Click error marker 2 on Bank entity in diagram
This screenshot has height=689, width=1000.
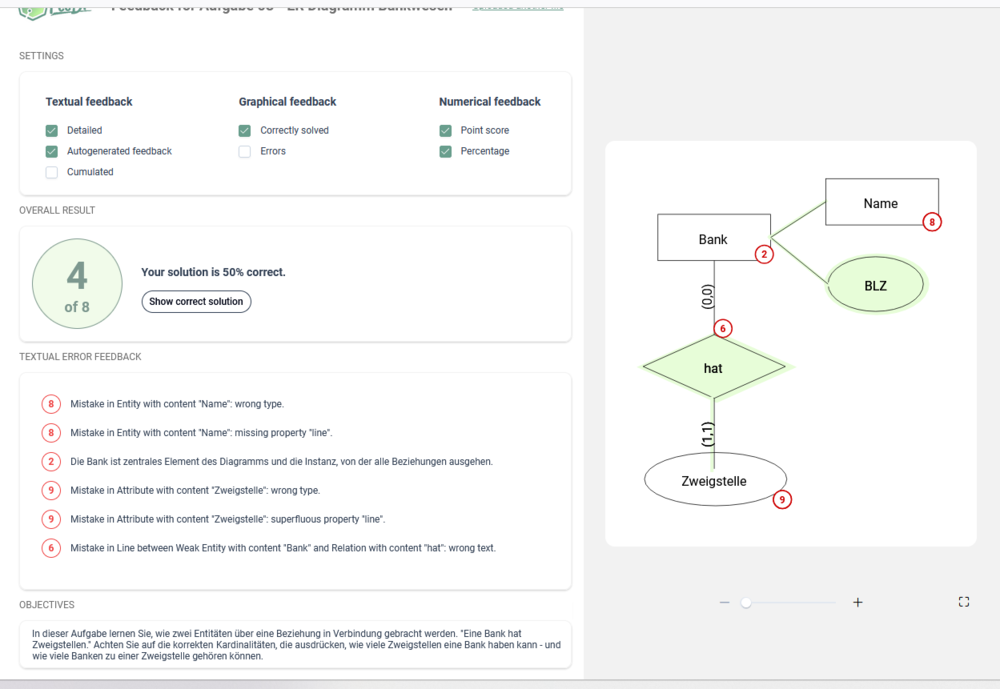tap(764, 254)
